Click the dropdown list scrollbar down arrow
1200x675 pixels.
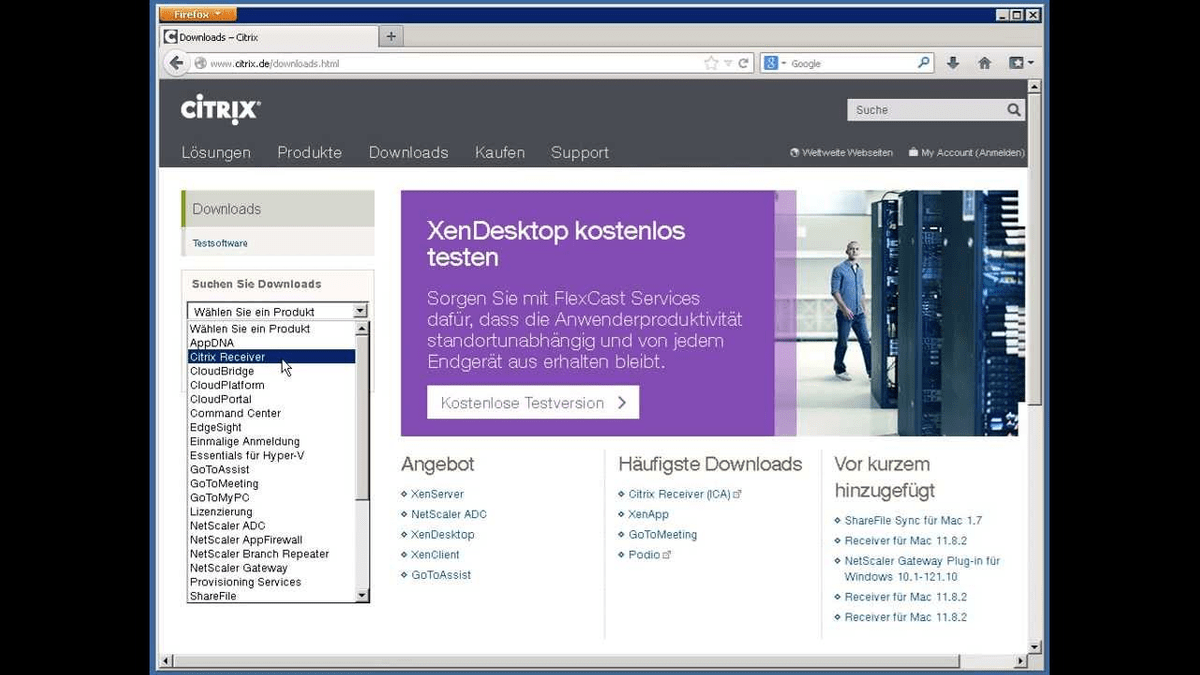(x=362, y=596)
